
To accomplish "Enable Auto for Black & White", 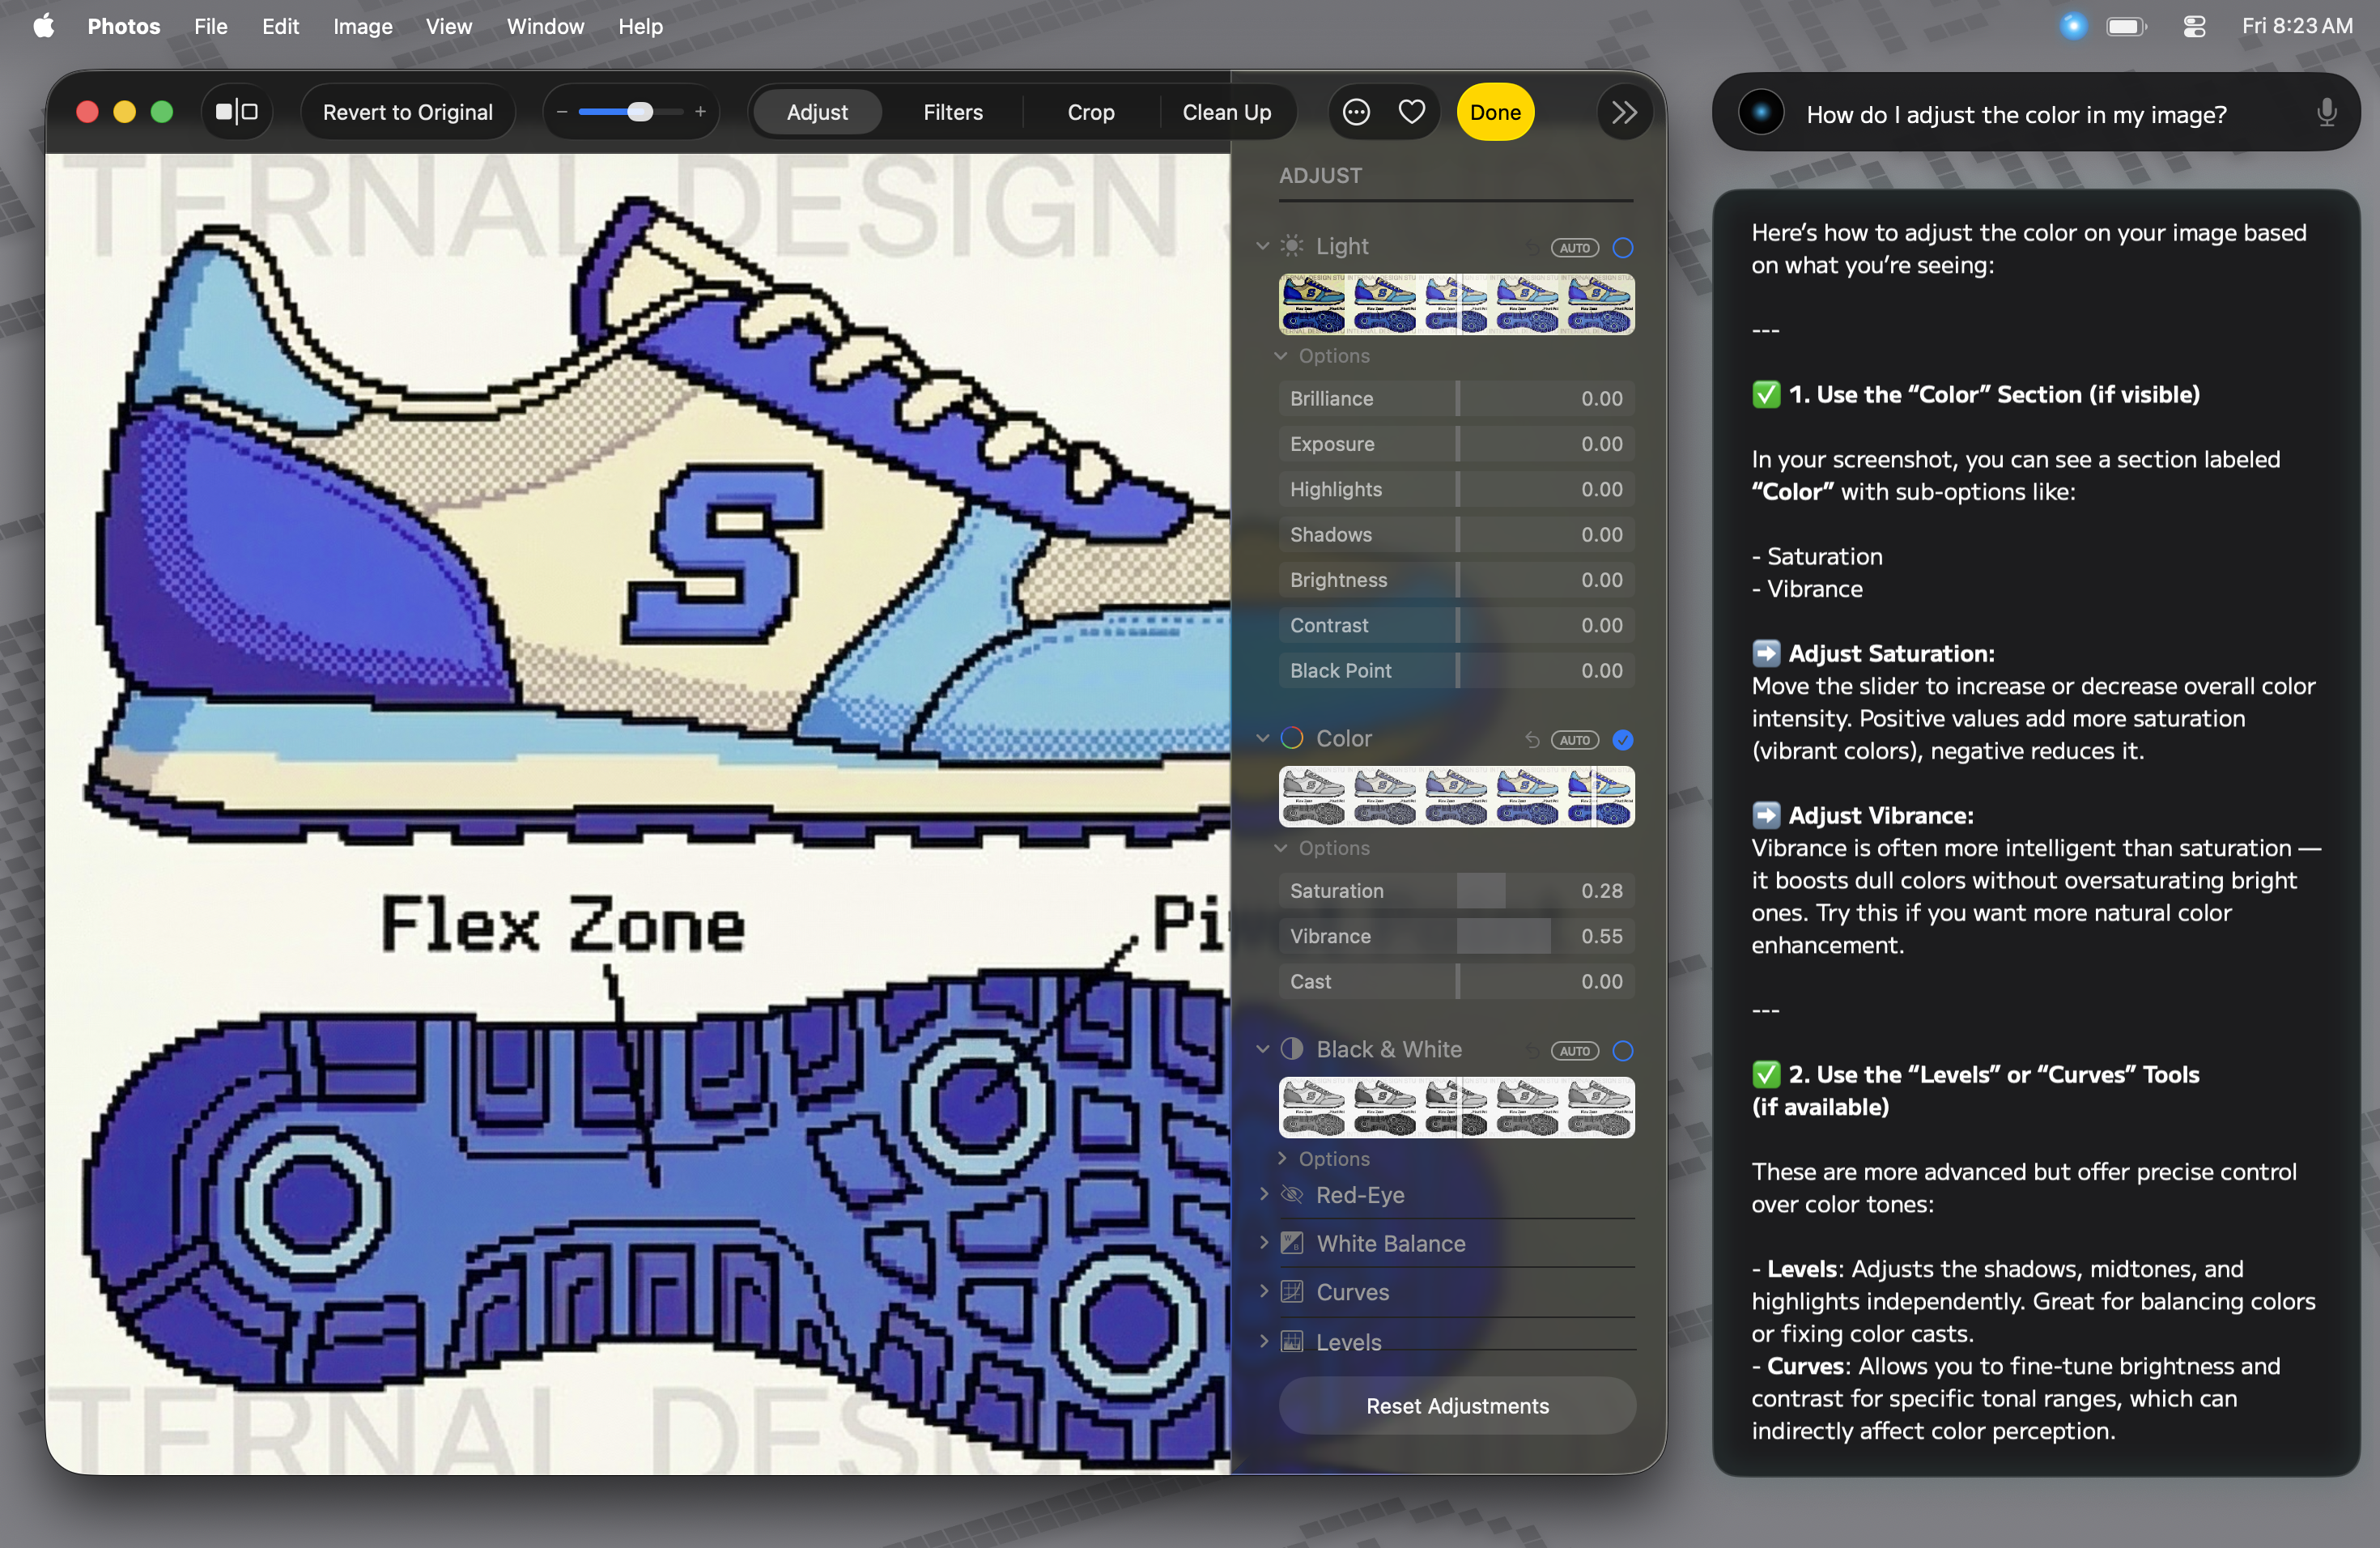I will coord(1575,1051).
